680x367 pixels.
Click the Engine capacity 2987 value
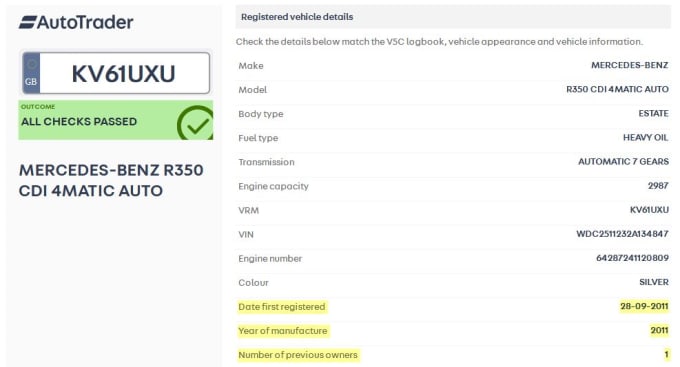[x=658, y=186]
